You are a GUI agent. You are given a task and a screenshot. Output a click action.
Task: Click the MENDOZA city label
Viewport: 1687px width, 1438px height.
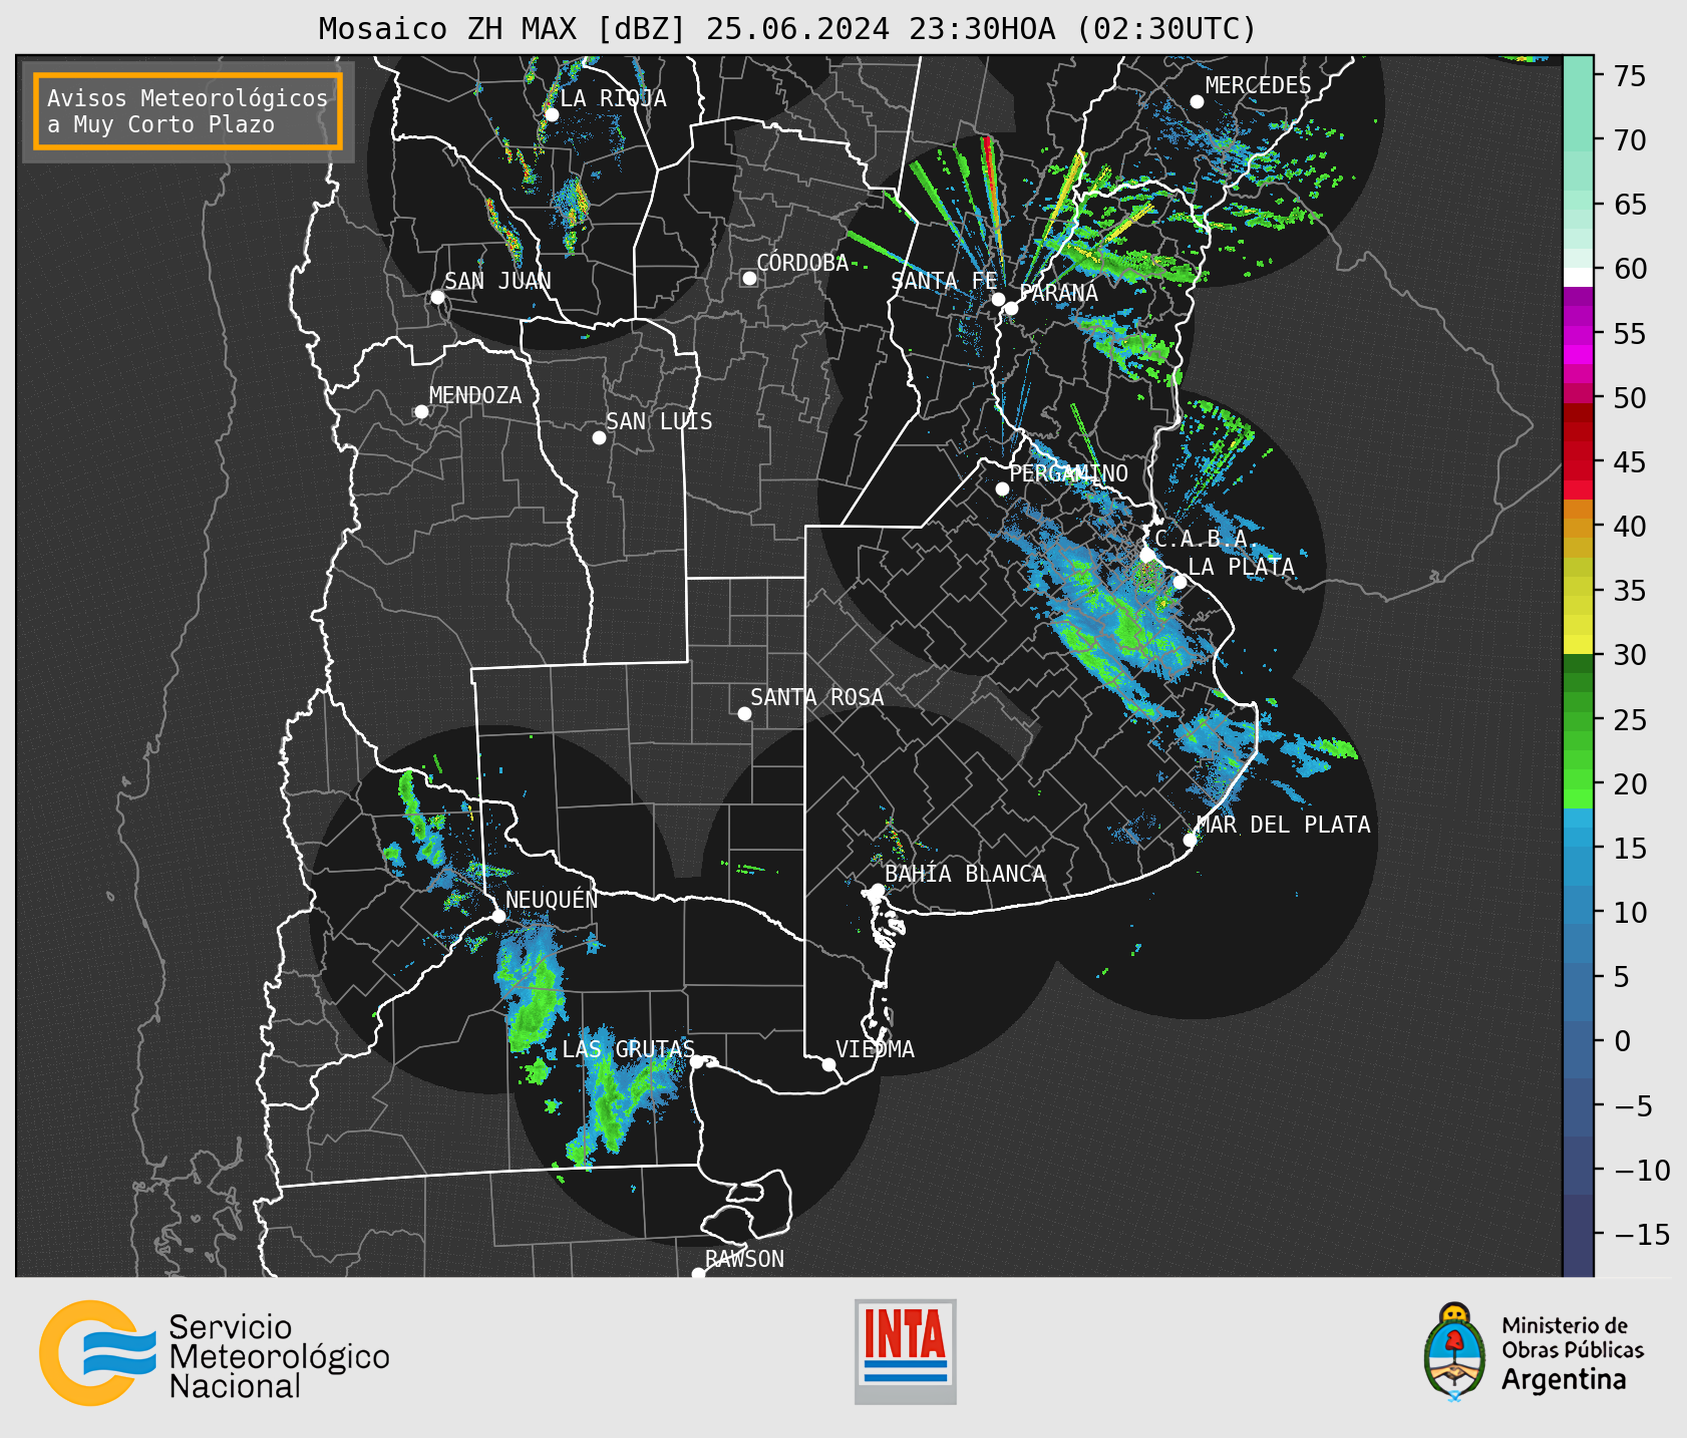475,395
